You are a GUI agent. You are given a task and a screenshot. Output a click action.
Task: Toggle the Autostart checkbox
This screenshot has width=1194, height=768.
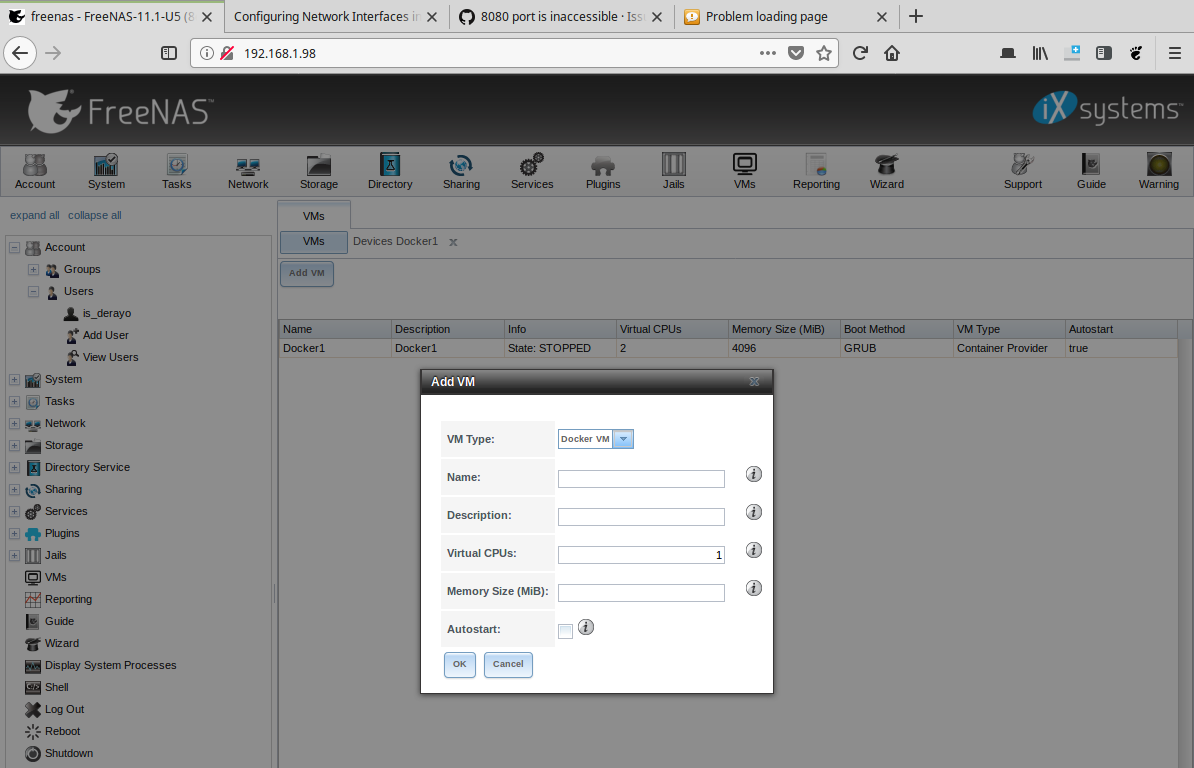pos(565,631)
